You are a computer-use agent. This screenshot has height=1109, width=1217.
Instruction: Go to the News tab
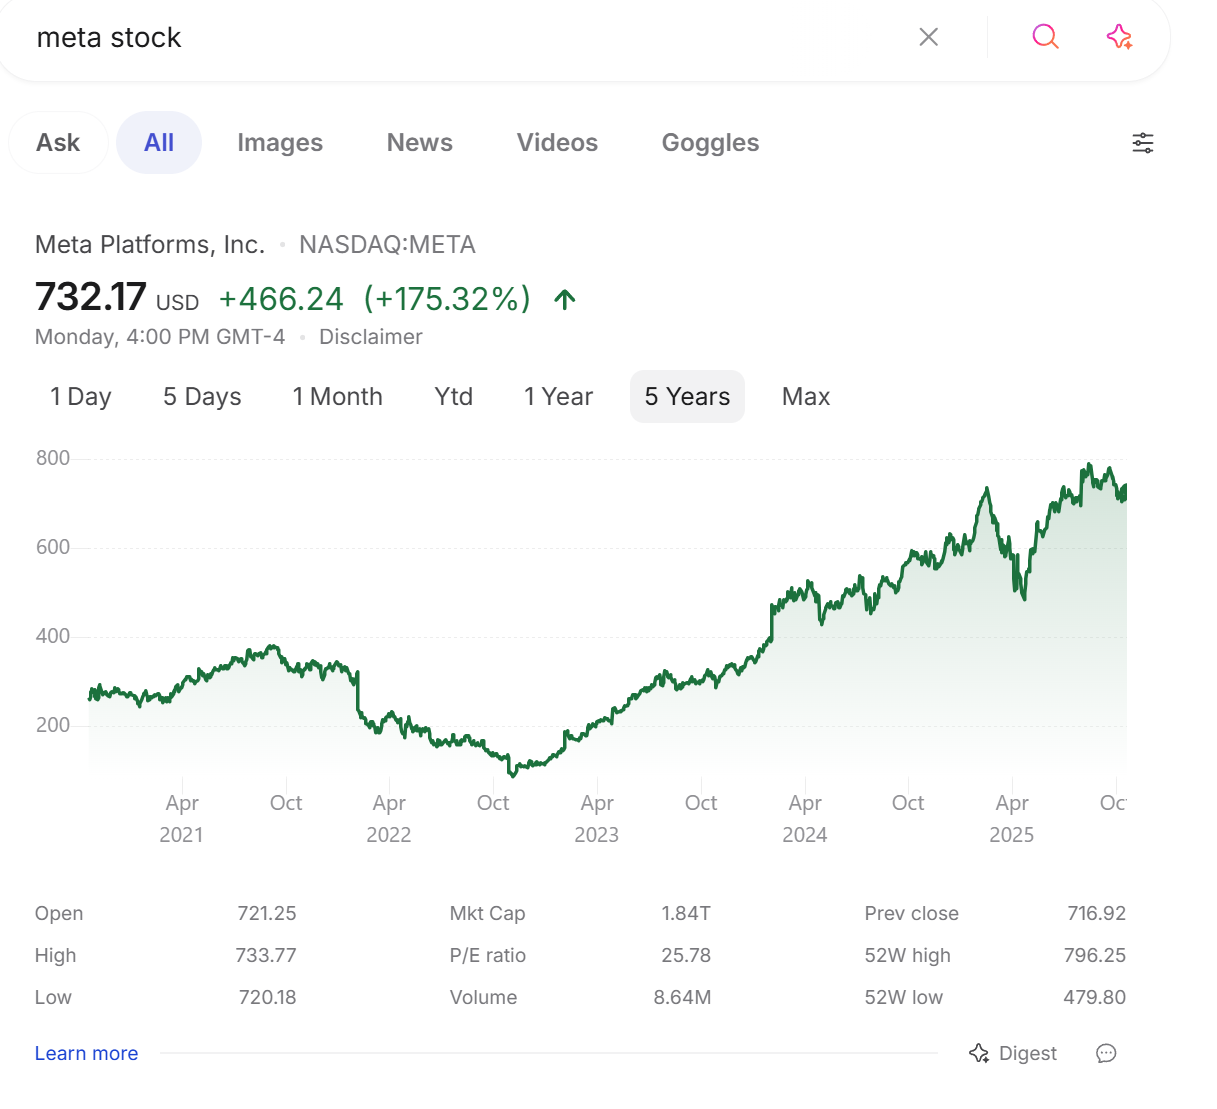tap(420, 143)
